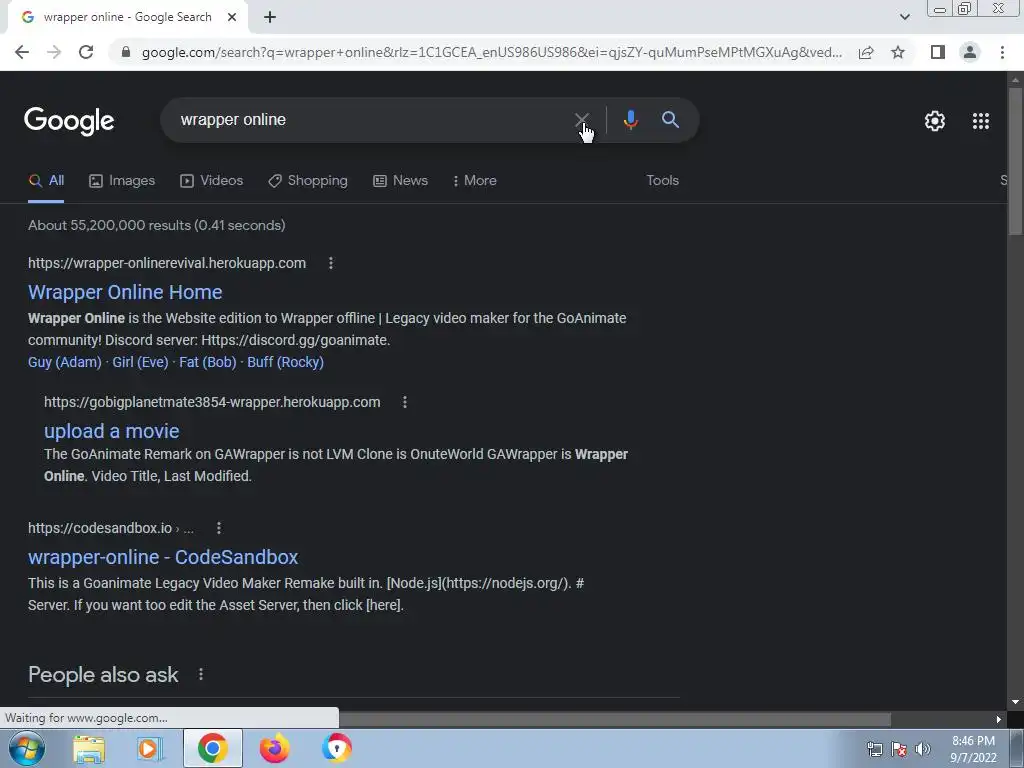Click the horizontal scrollbar thumb
The width and height of the screenshot is (1024, 768).
tap(614, 719)
